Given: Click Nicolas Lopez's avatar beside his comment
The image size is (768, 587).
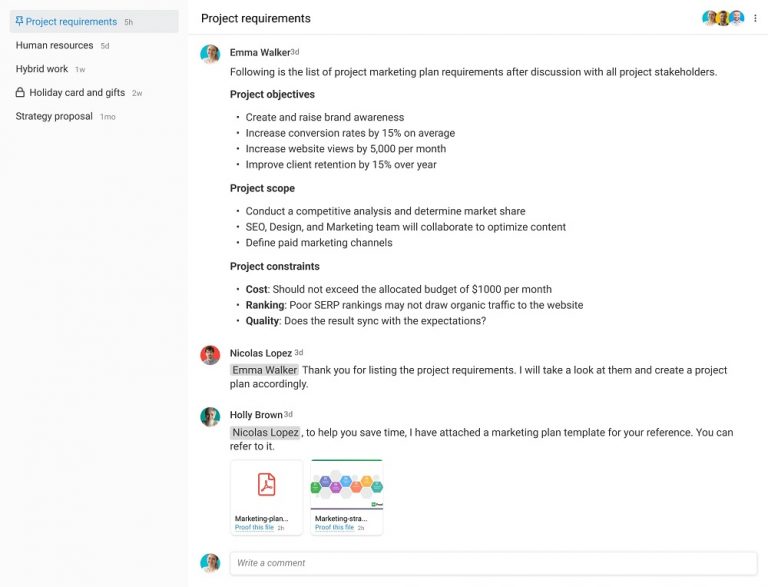Looking at the screenshot, I should (210, 355).
